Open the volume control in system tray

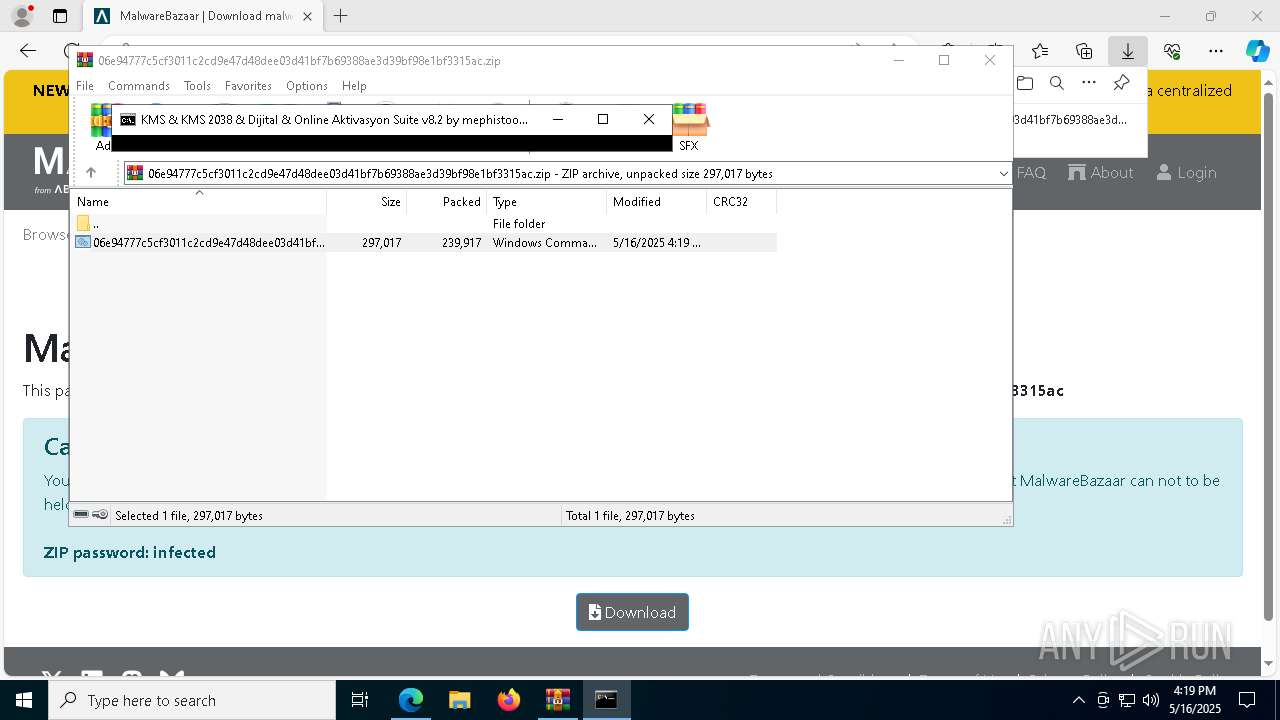tap(1150, 700)
